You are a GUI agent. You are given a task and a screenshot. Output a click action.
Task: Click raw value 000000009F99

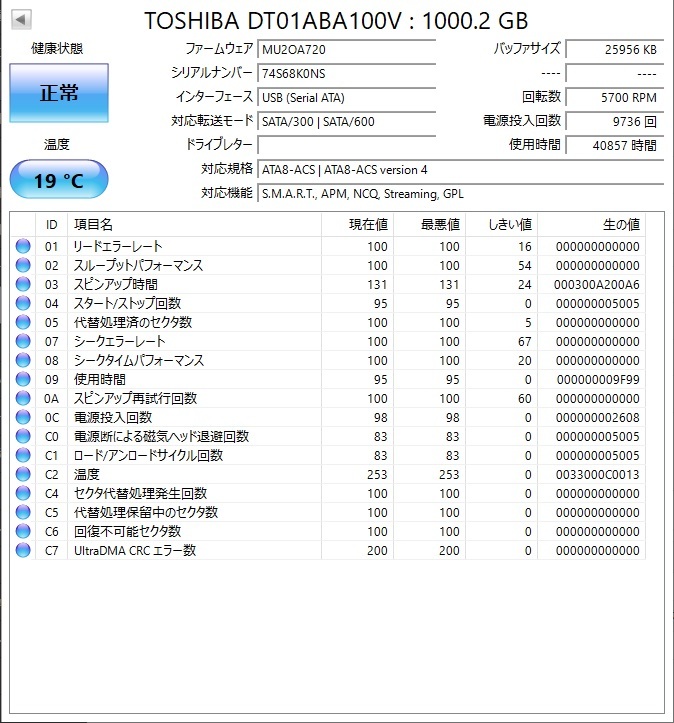tap(598, 379)
